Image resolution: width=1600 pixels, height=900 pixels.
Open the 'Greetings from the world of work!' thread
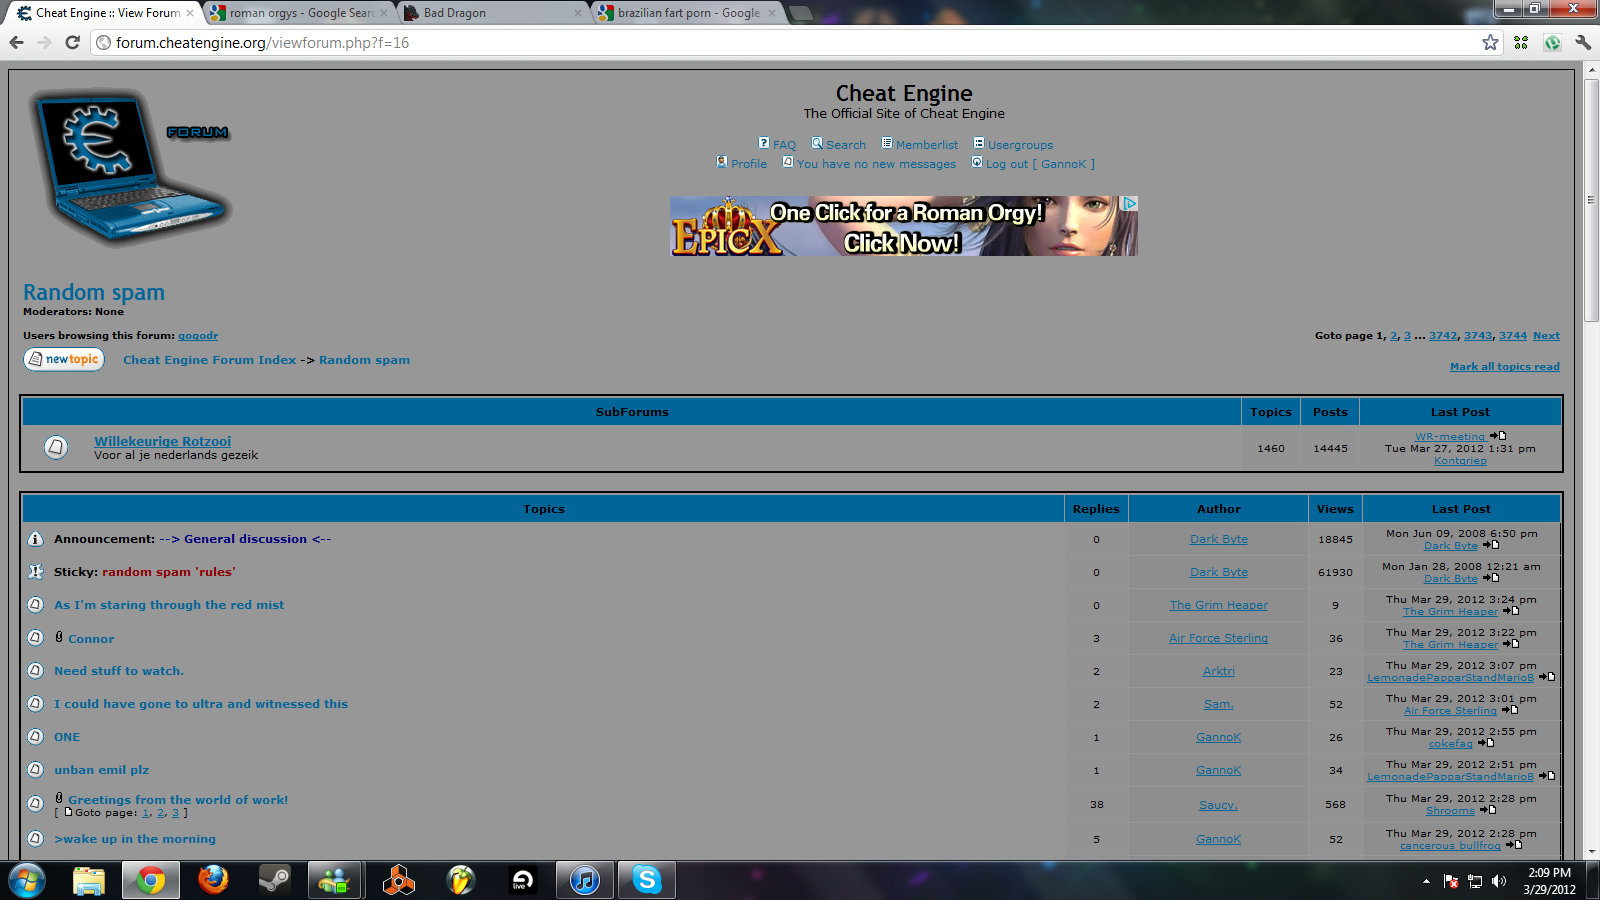[x=178, y=800]
